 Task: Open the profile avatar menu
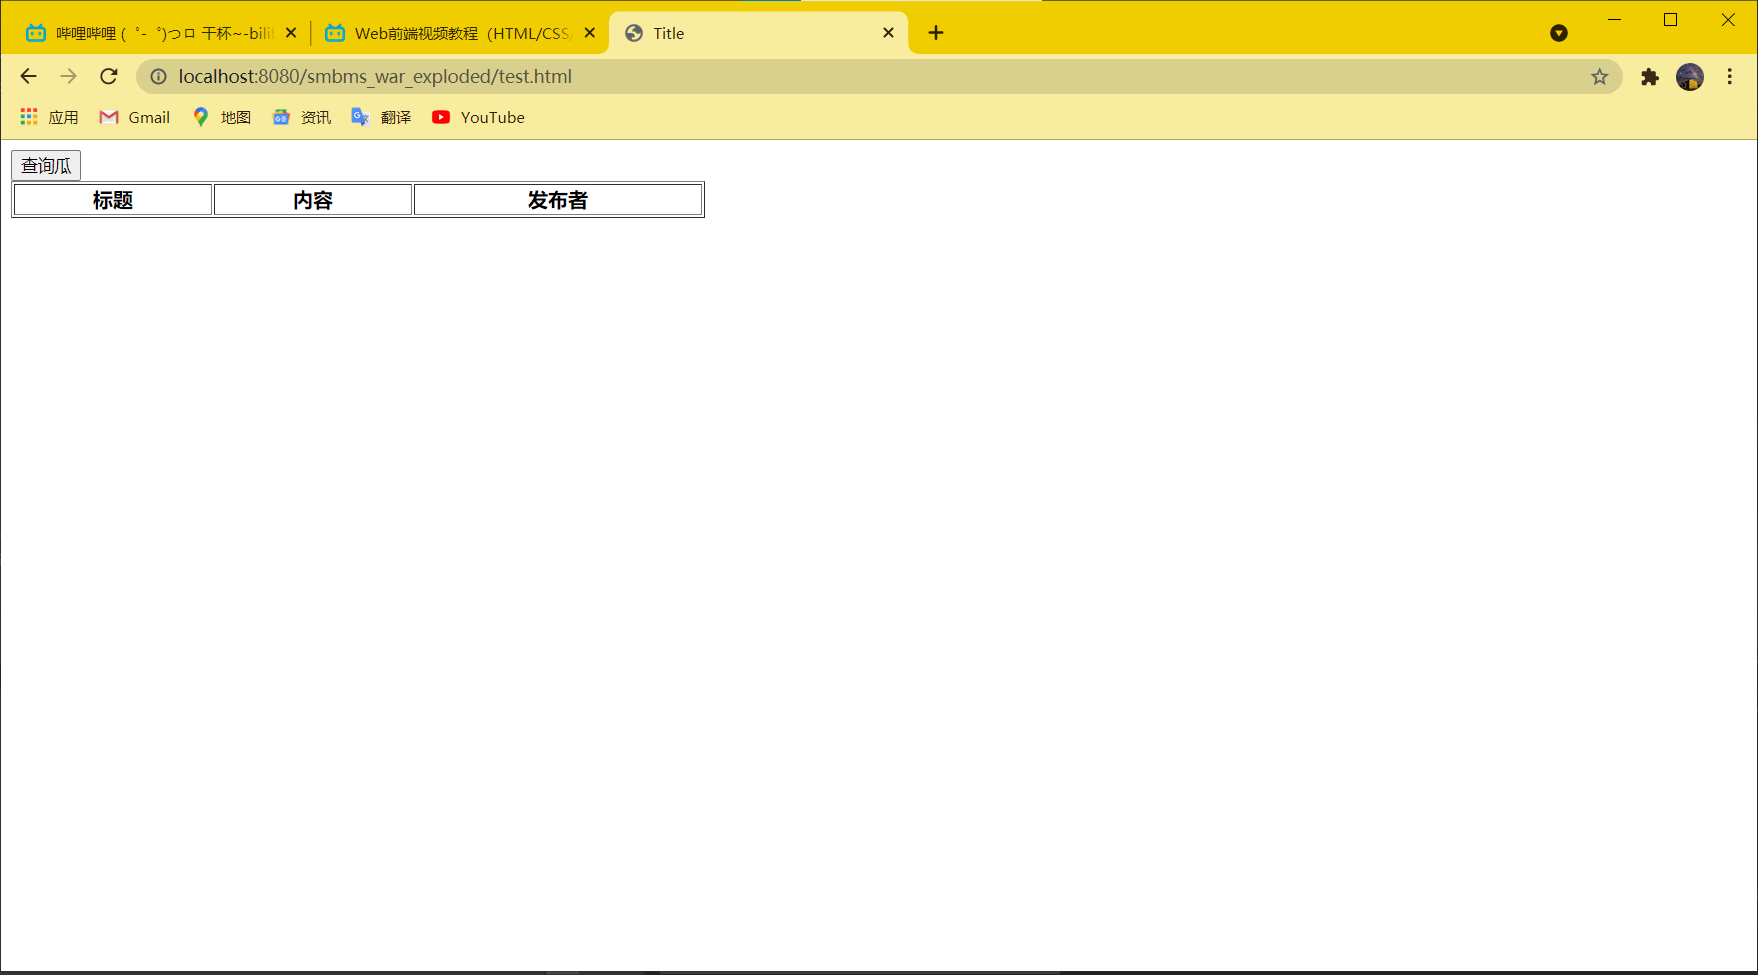1690,77
